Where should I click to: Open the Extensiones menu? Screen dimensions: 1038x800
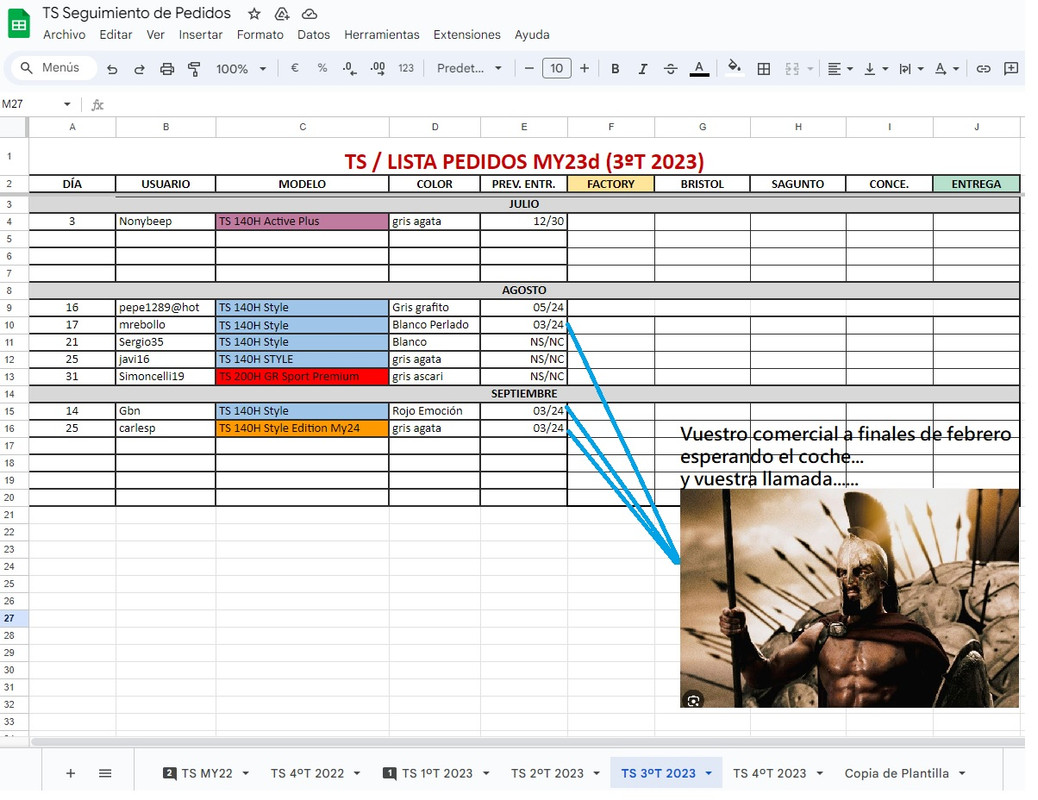point(467,34)
